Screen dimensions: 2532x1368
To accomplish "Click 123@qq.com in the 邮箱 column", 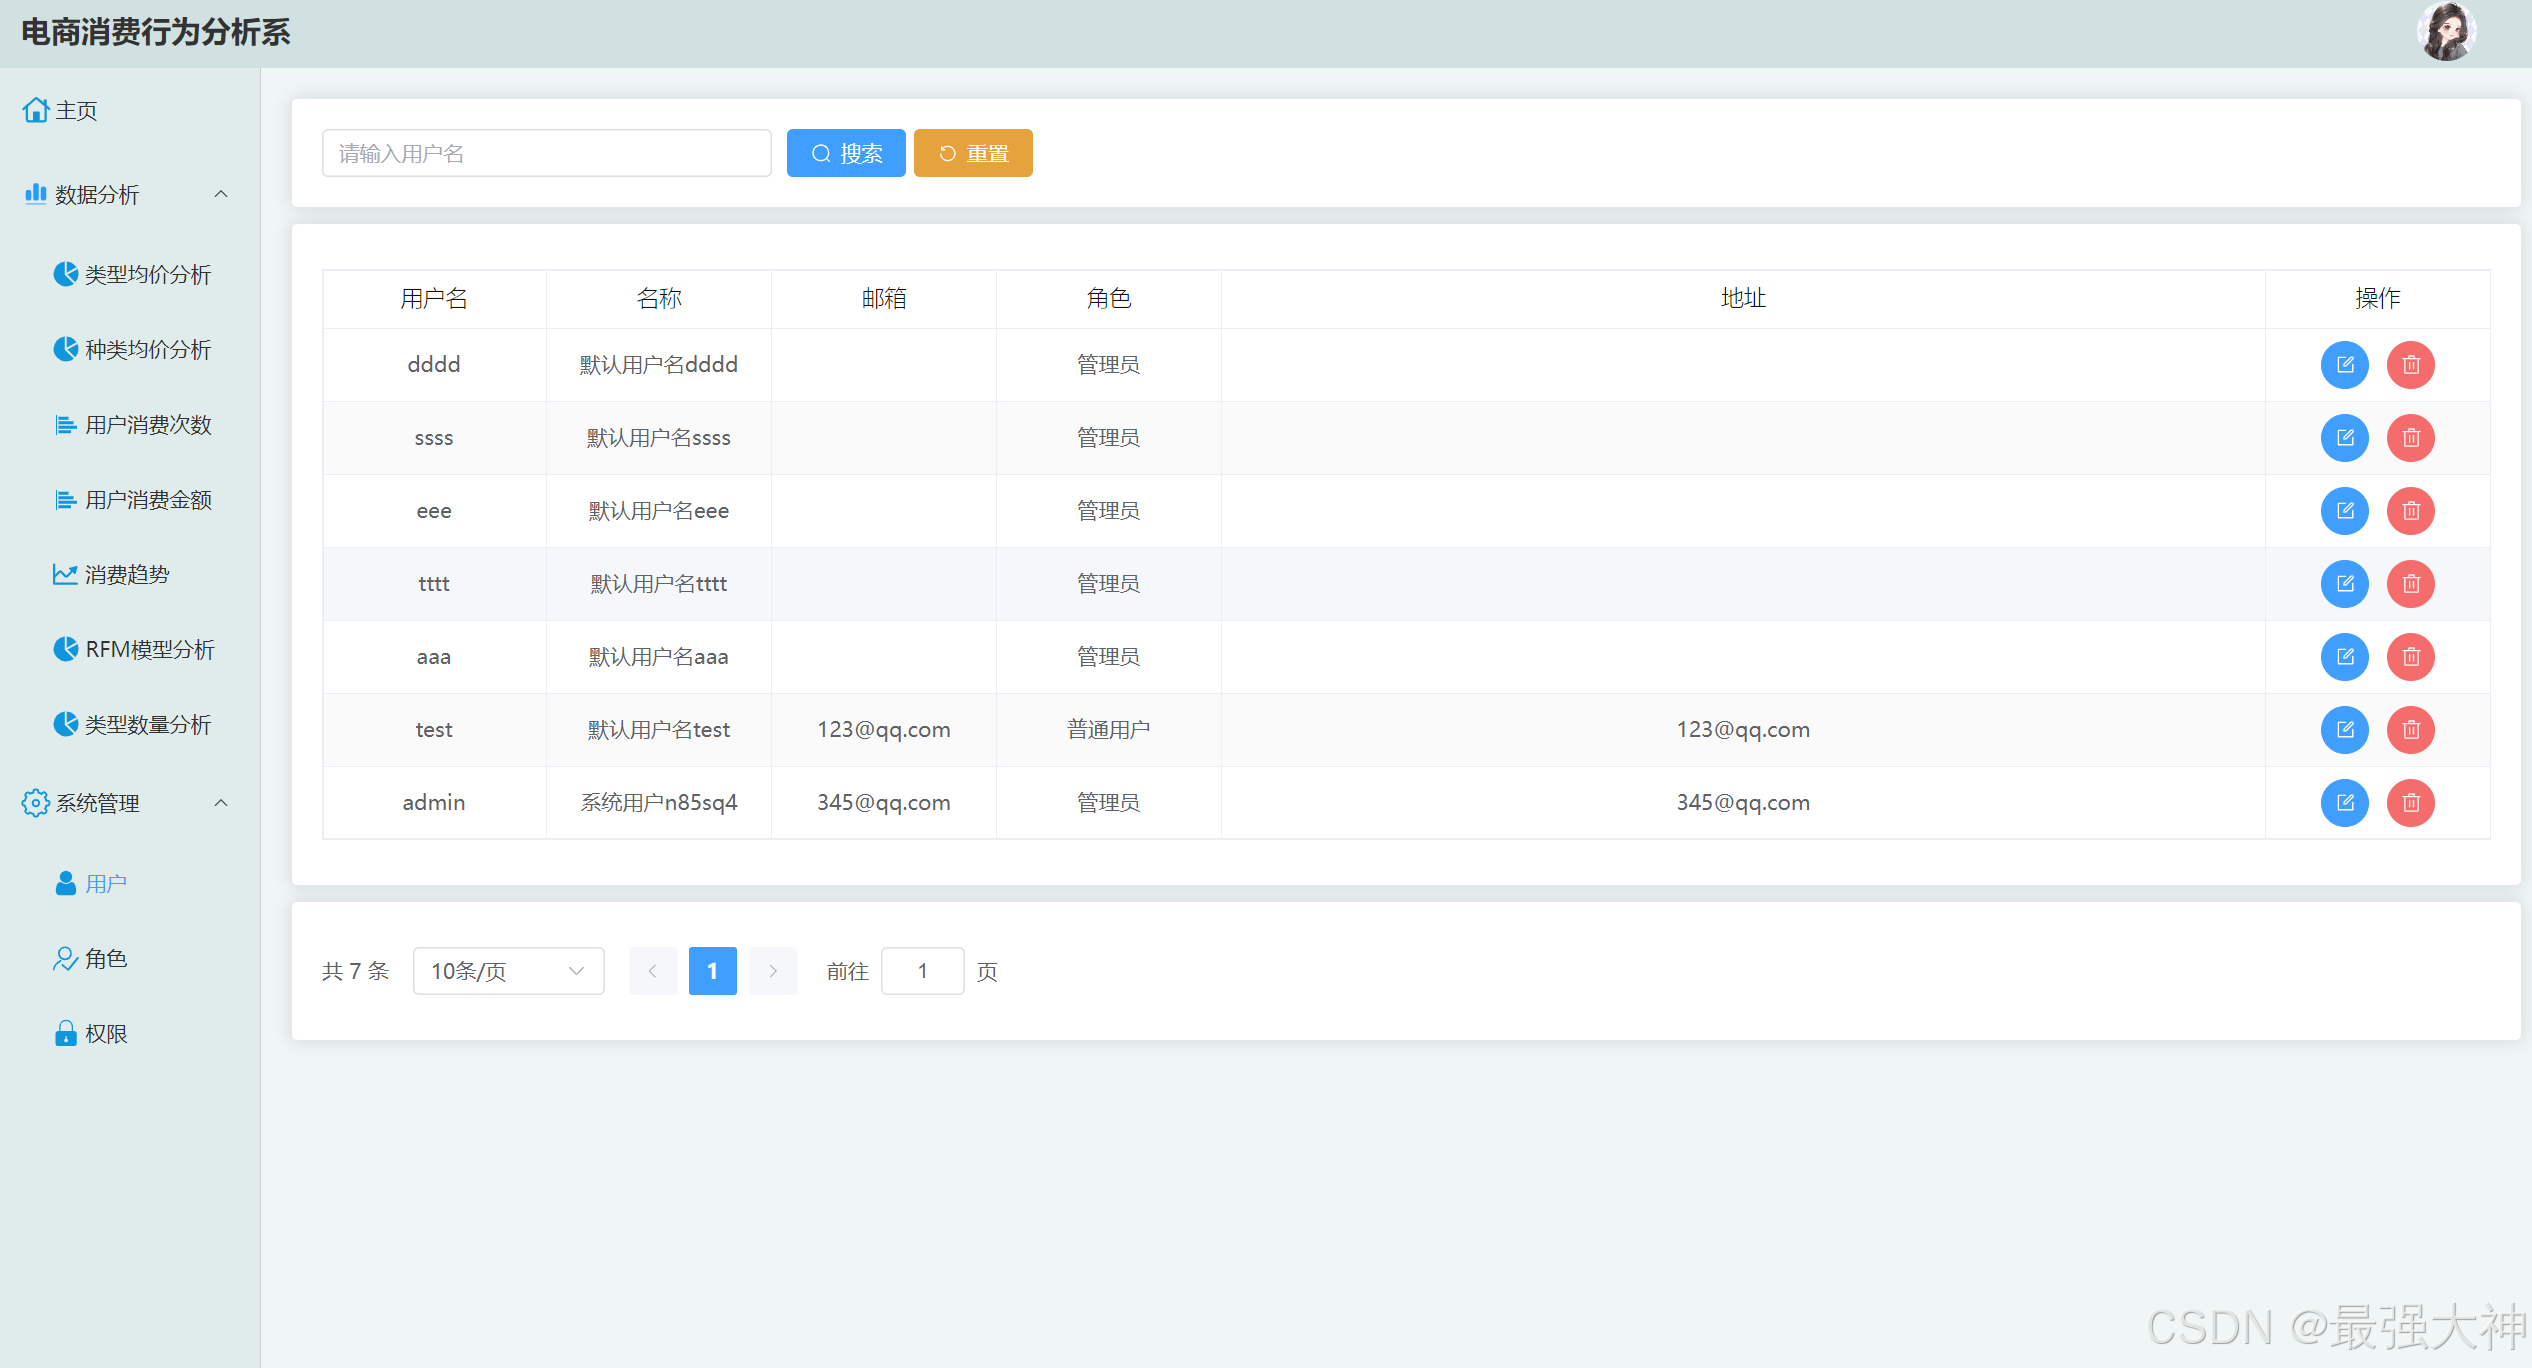I will [884, 730].
